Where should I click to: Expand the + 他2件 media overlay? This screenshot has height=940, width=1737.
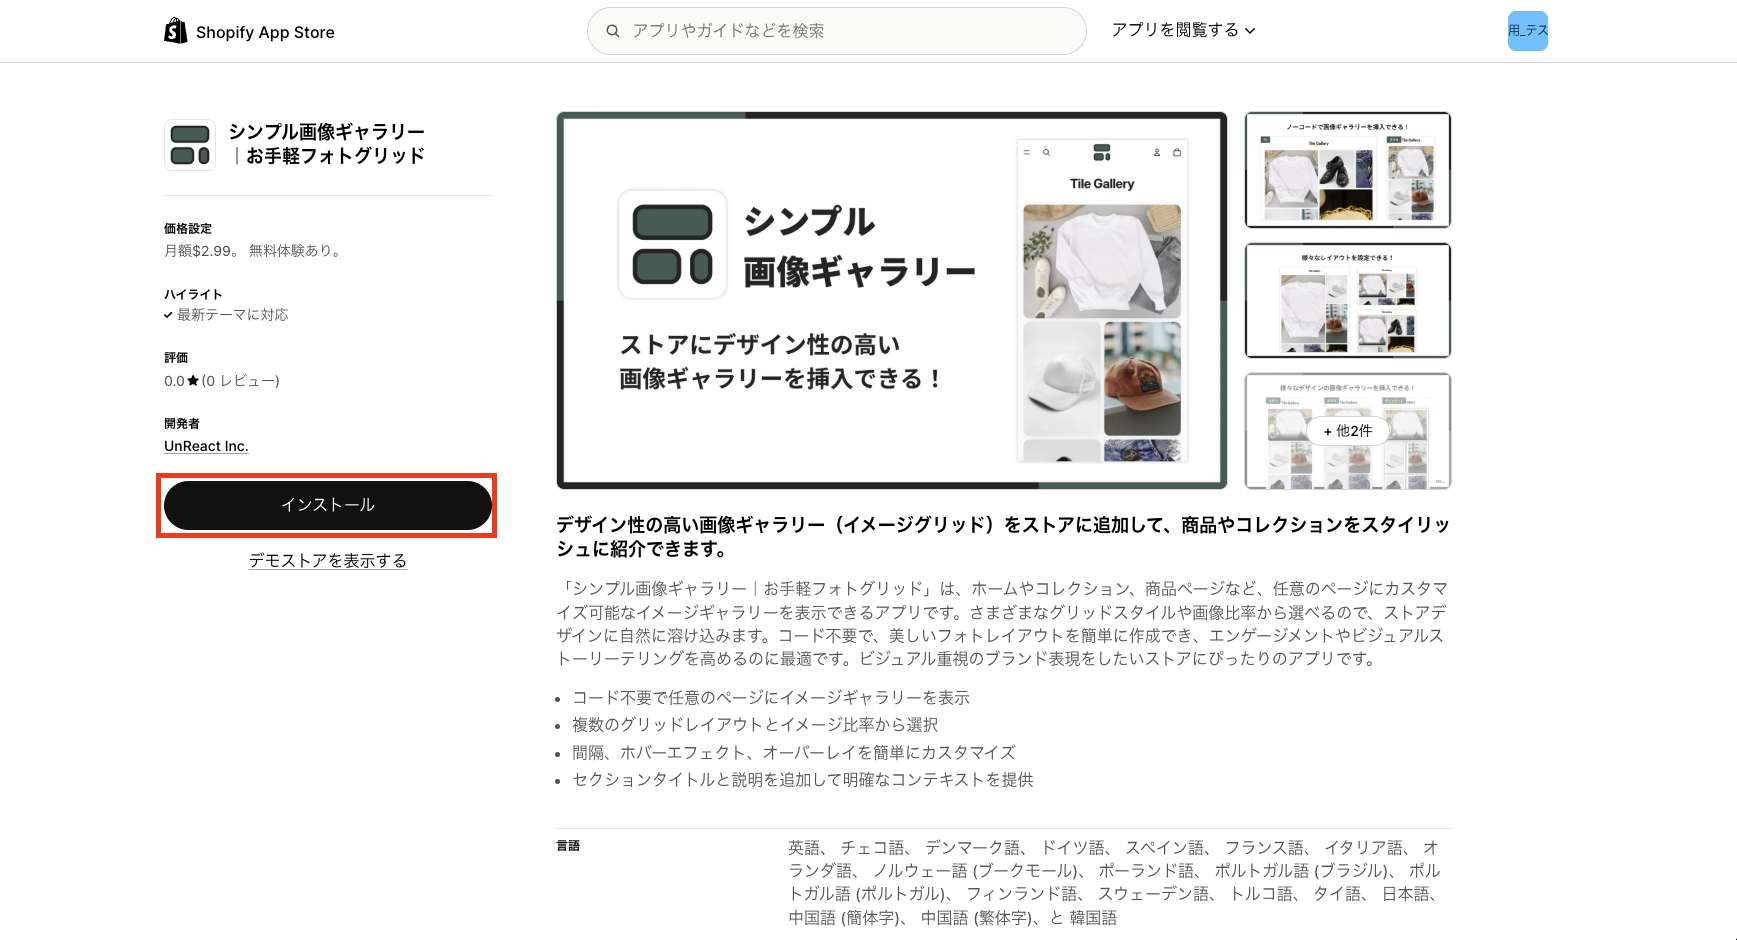click(1347, 431)
